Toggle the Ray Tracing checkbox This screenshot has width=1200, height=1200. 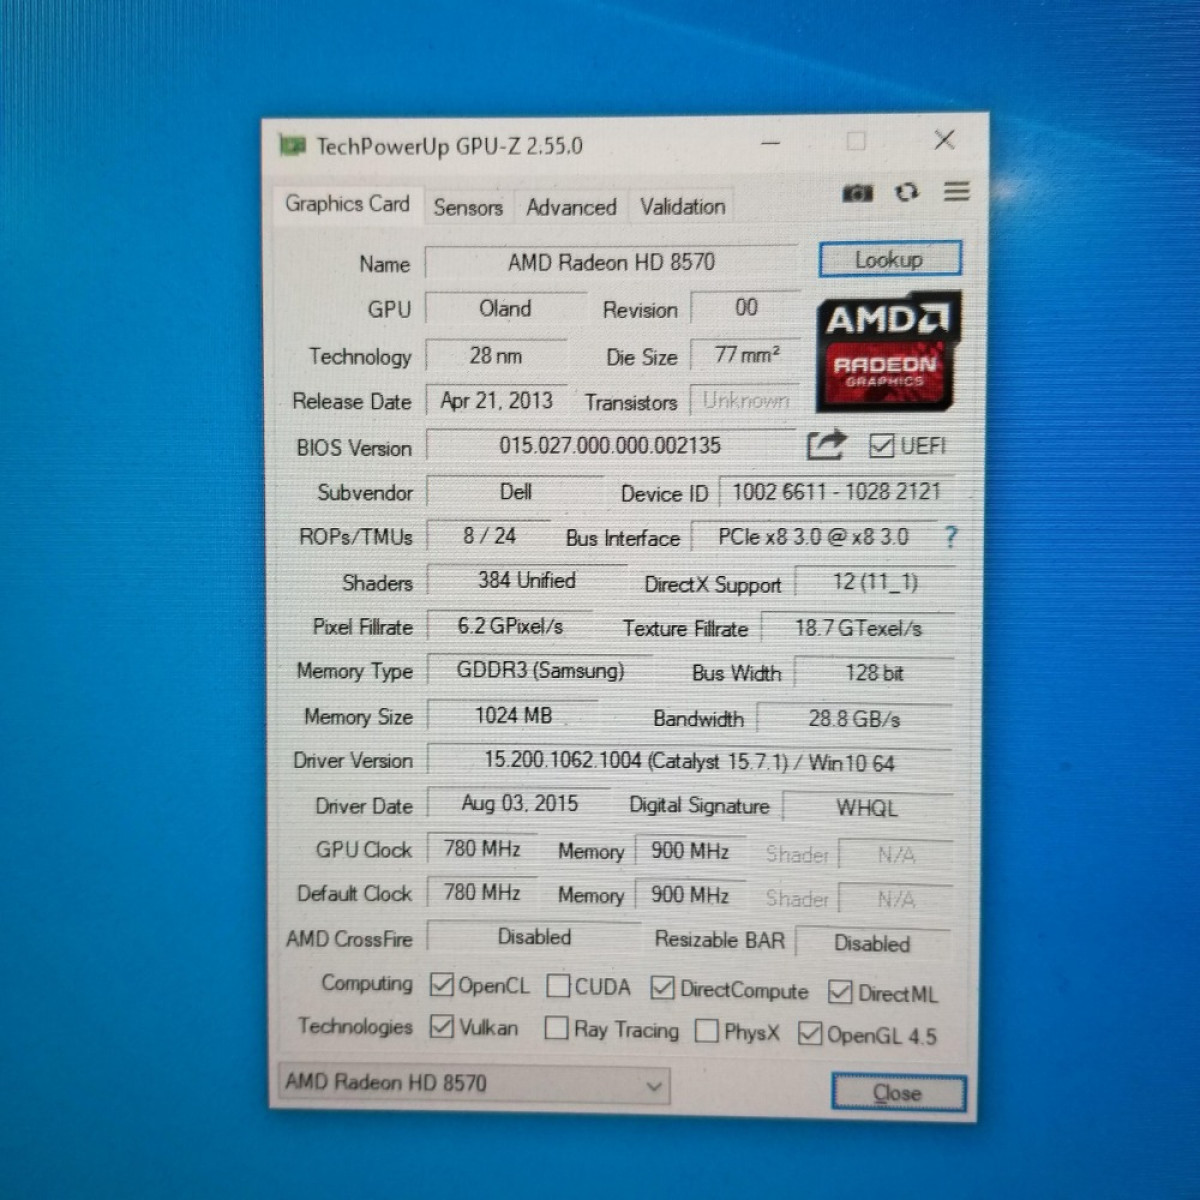click(x=557, y=1028)
